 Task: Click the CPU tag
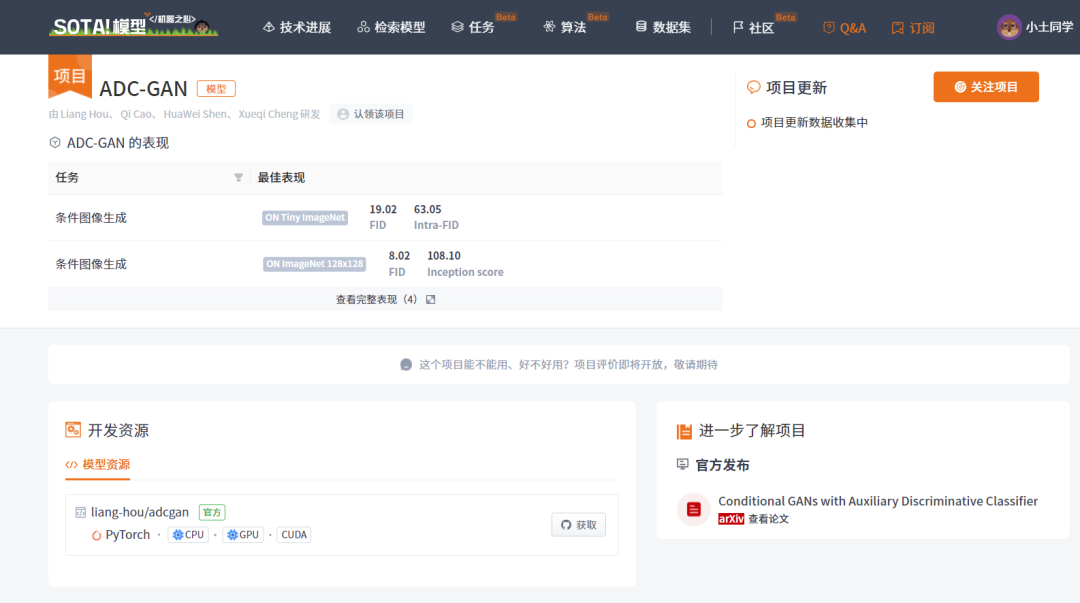point(188,535)
